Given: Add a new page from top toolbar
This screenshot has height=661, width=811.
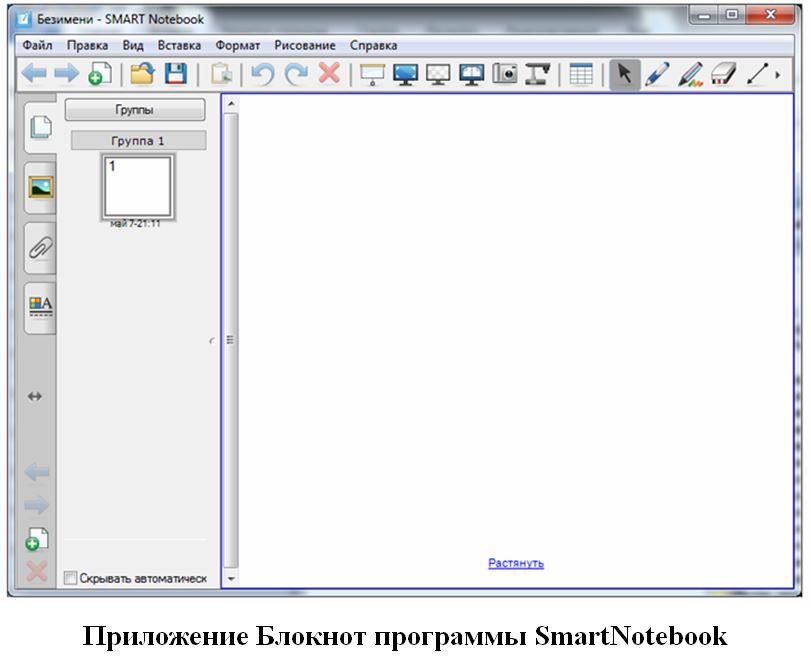Looking at the screenshot, I should point(100,73).
